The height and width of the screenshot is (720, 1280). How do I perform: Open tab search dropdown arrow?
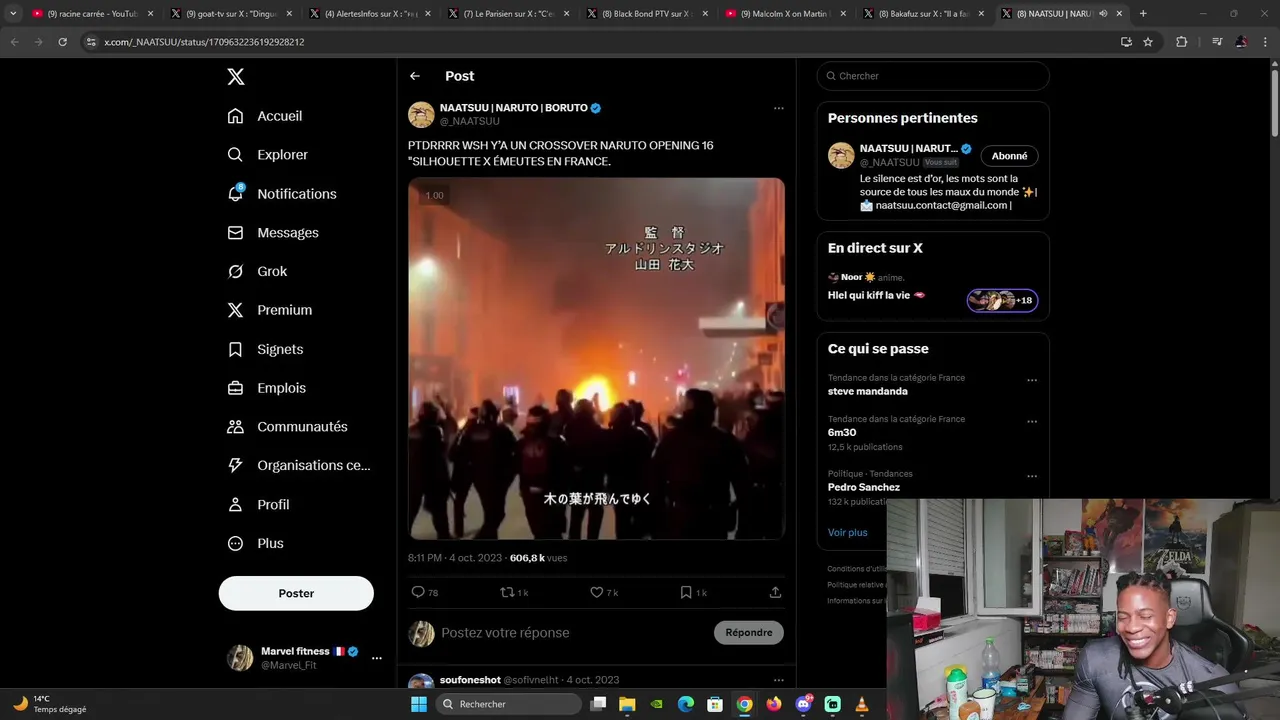(12, 14)
